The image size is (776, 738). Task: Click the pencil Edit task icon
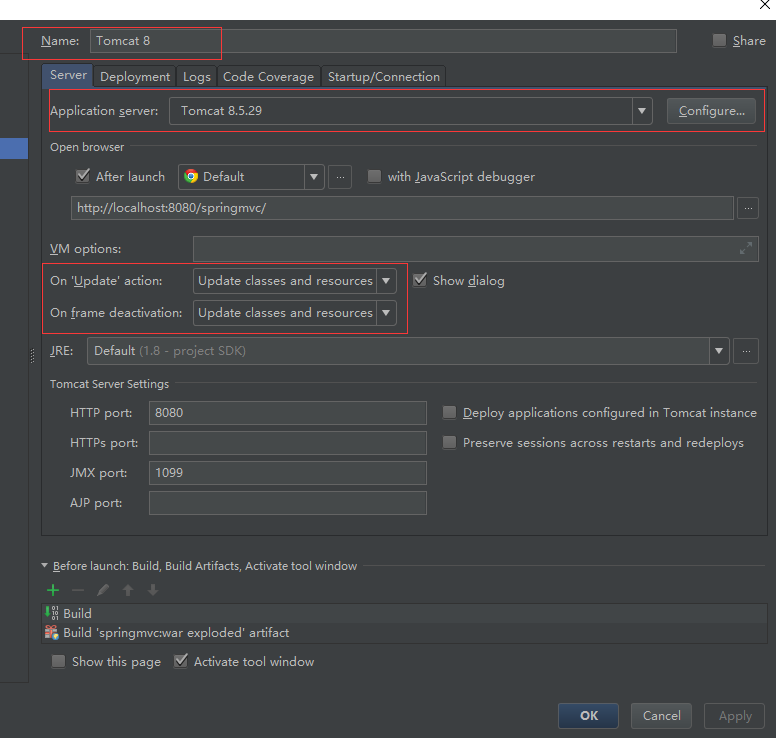(103, 590)
